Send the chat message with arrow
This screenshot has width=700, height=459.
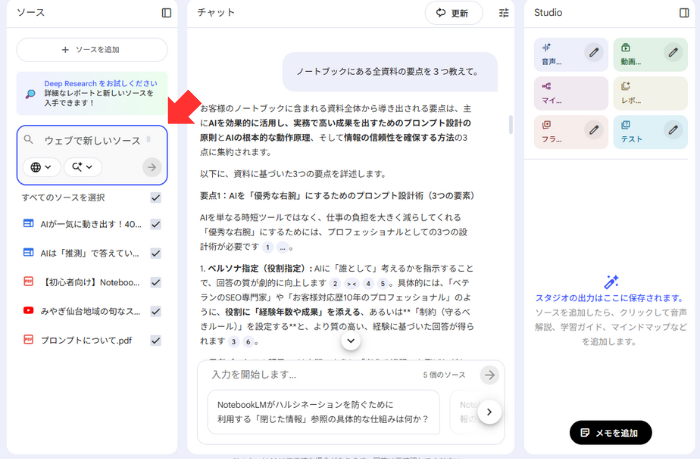point(490,375)
